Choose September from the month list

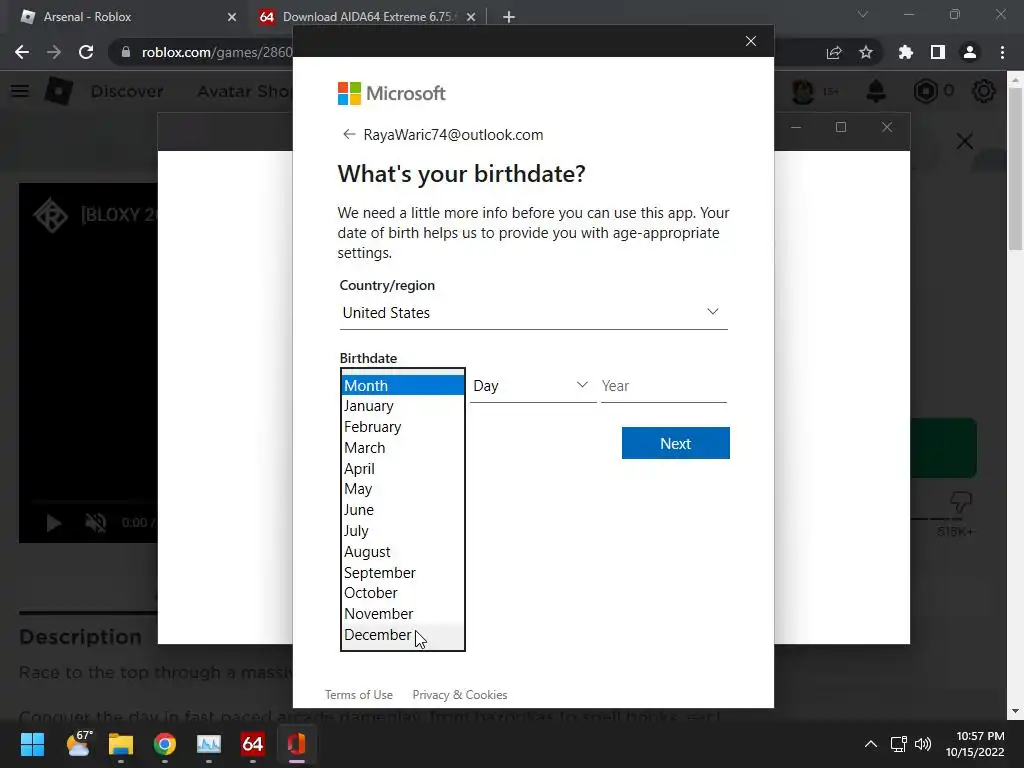coord(402,572)
